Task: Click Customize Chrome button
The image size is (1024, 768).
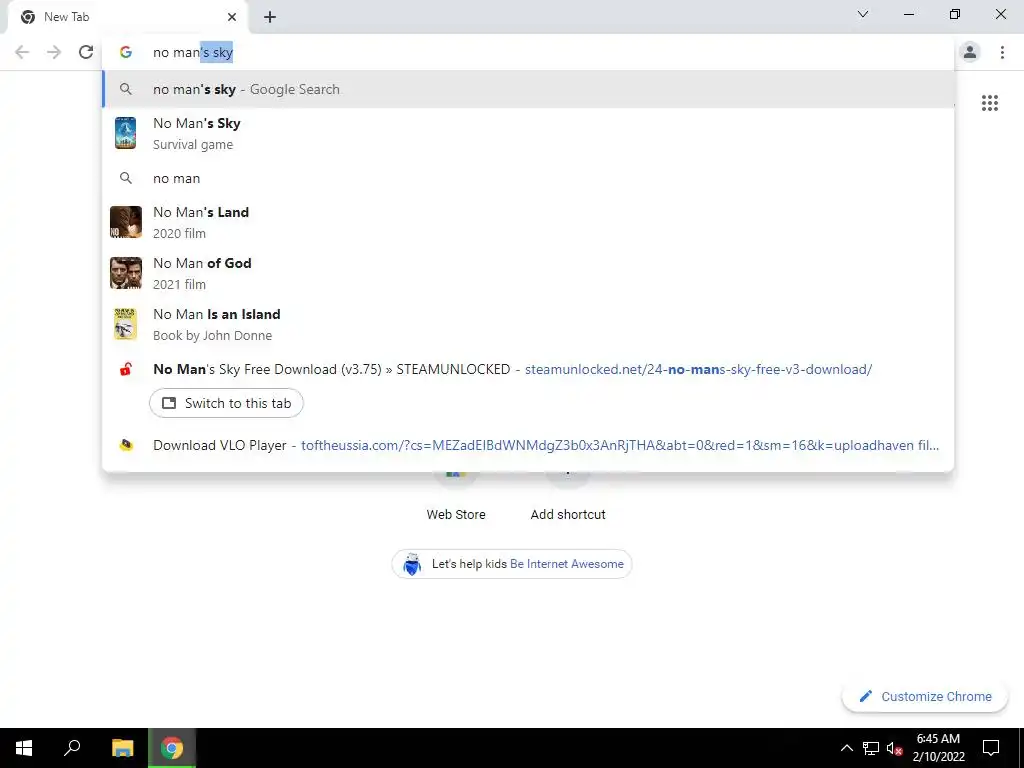Action: pyautogui.click(x=924, y=696)
